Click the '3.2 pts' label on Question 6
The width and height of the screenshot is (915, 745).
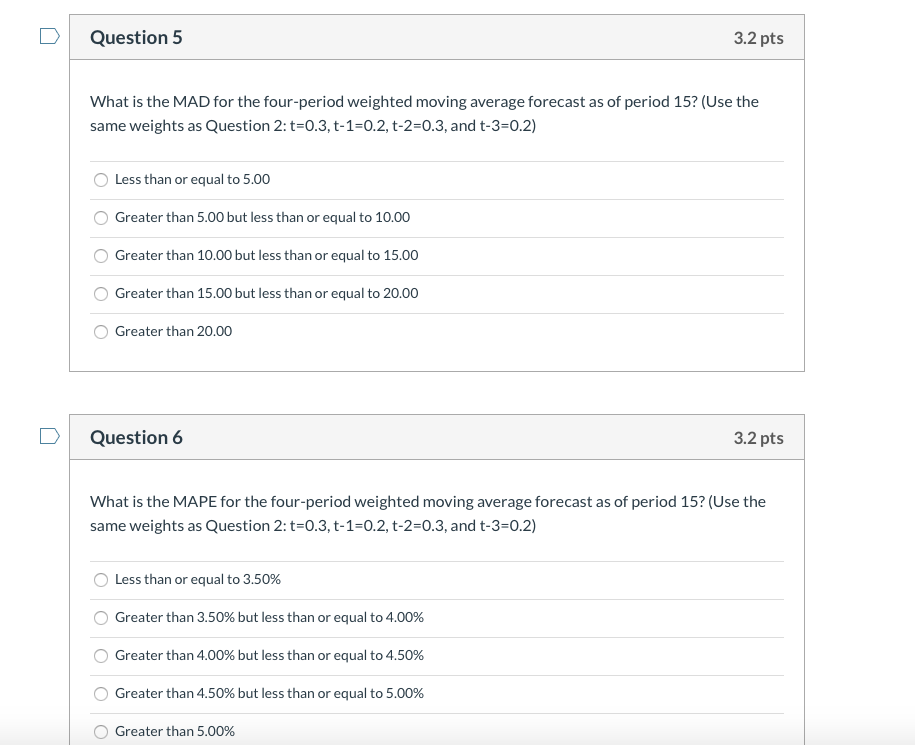(758, 437)
